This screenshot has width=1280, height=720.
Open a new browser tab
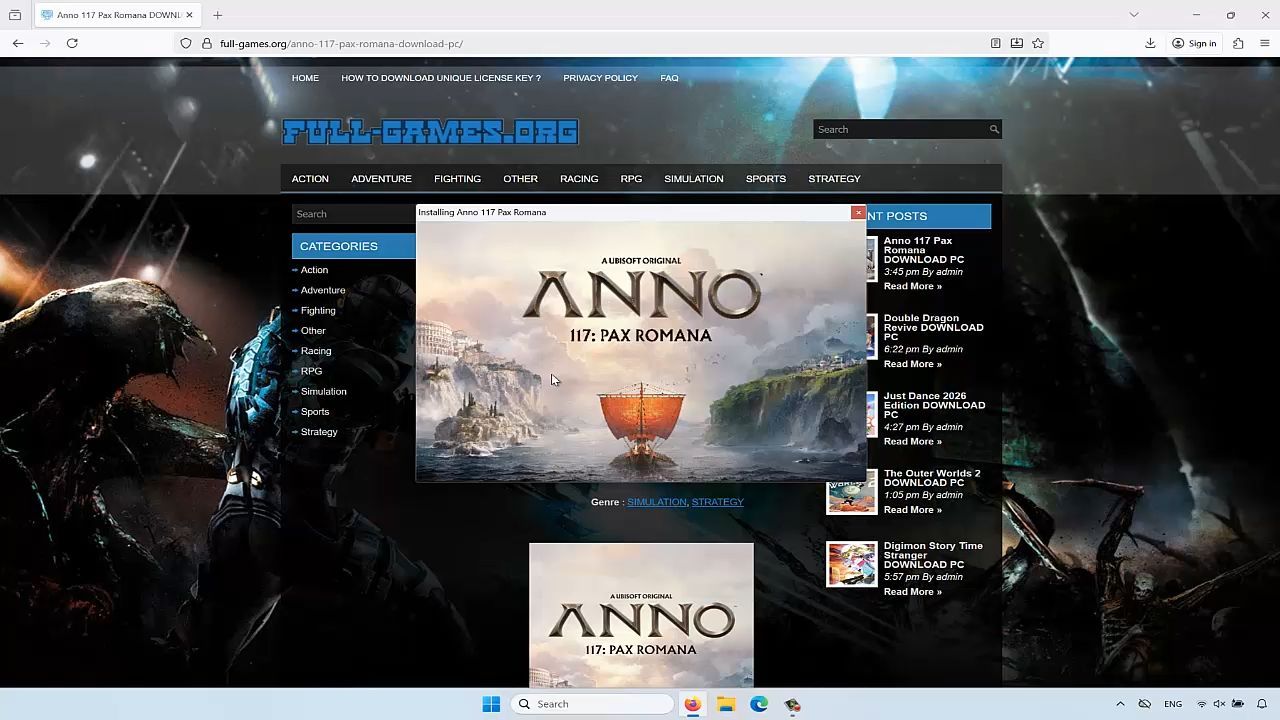coord(217,15)
